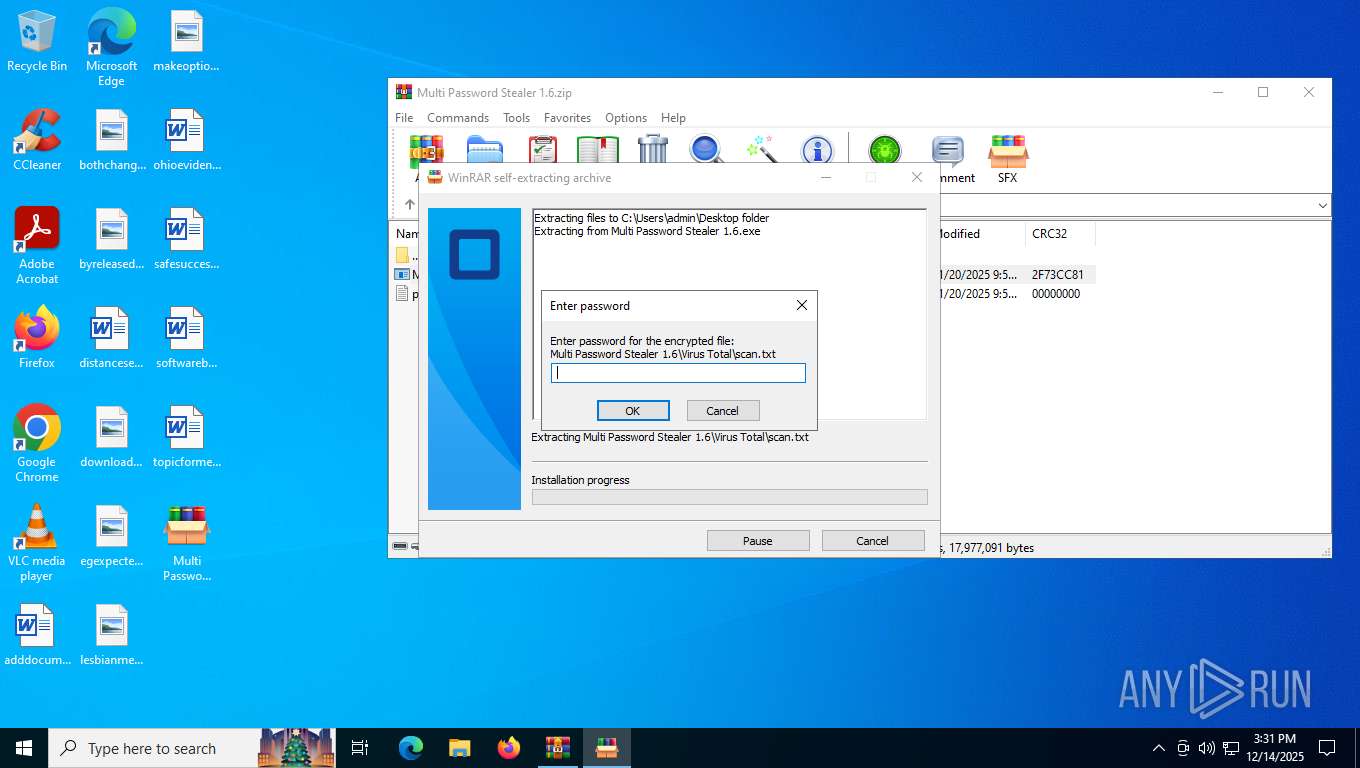The image size is (1360, 768).
Task: Click the Comment toolbar icon in WinRAR
Action: coord(947,160)
